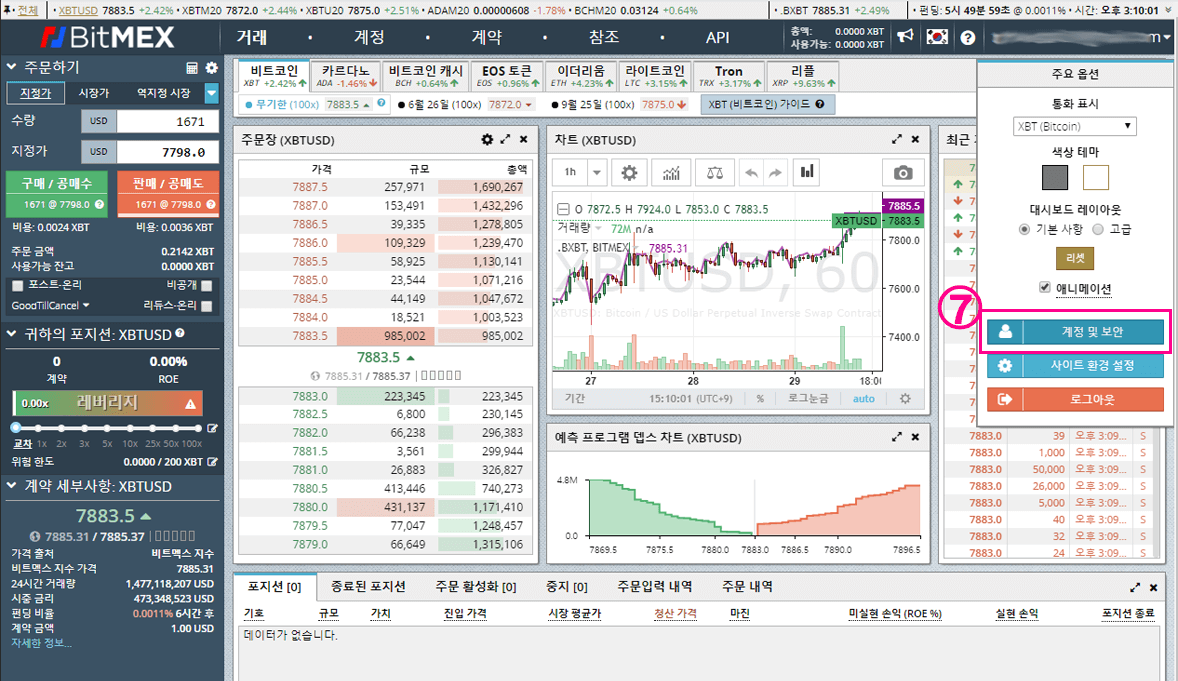Screen dimensions: 1178x681
Task: Toggle the 애니메이션 checkbox
Action: click(1044, 287)
